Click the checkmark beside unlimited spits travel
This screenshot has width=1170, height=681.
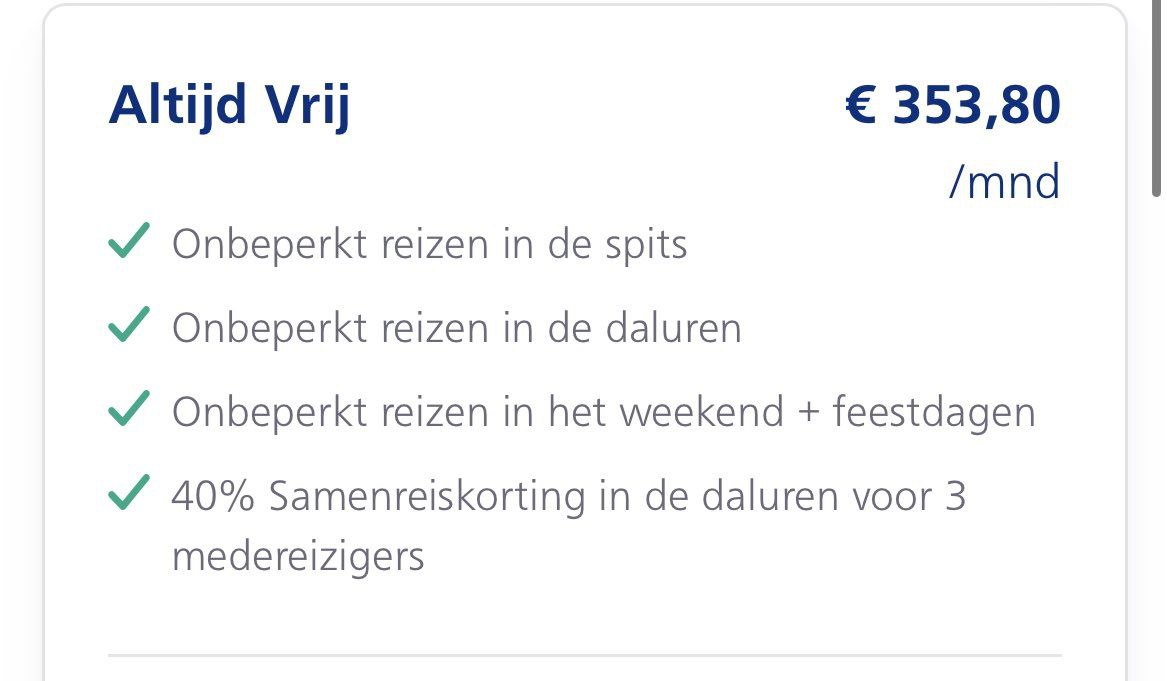pyautogui.click(x=128, y=243)
